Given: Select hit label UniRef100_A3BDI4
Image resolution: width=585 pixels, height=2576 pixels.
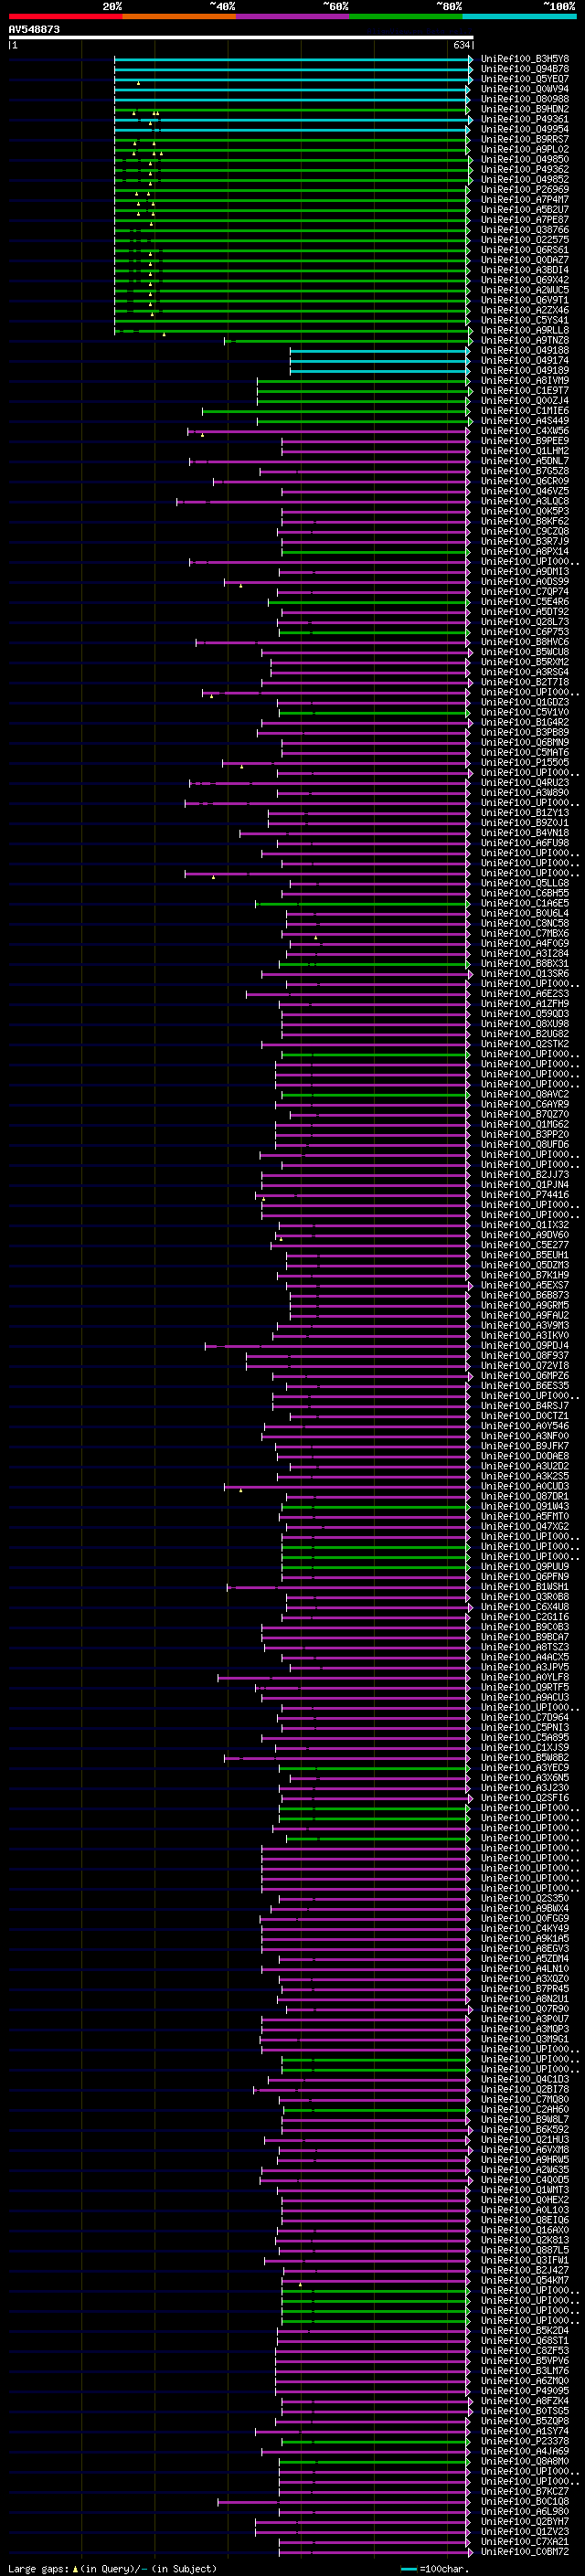Looking at the screenshot, I should click(525, 270).
